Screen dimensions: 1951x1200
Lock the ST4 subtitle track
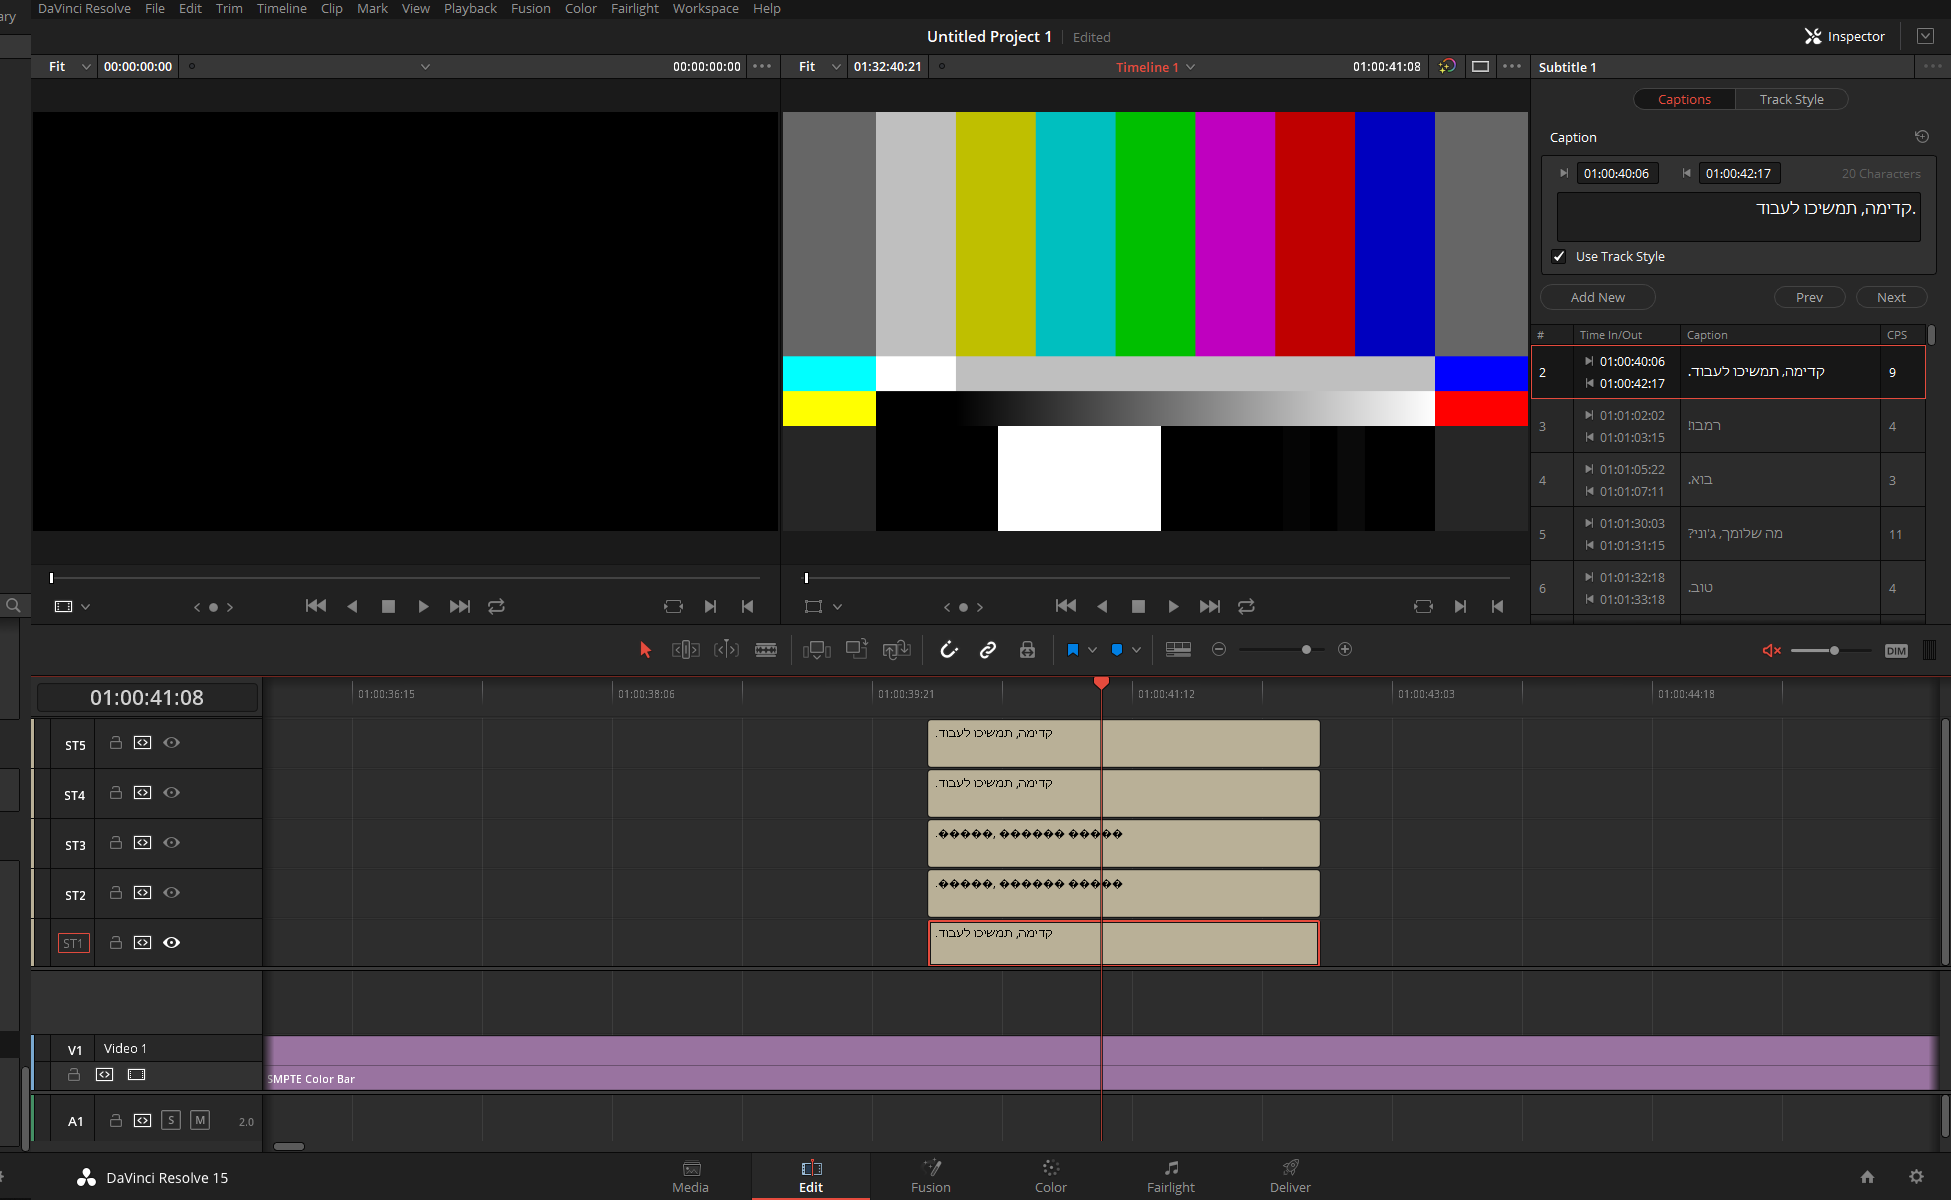point(116,793)
